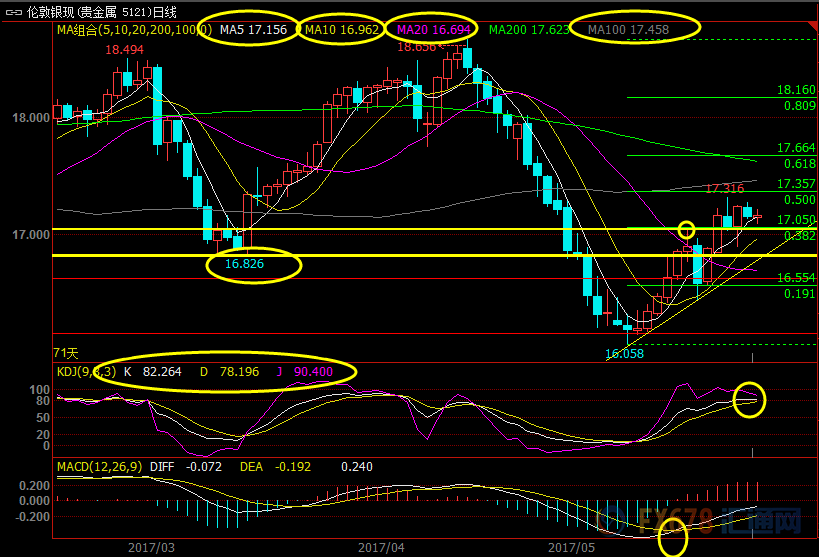Screen dimensions: 819x557
Task: Click the 16.058 lowest price label
Action: (x=624, y=354)
